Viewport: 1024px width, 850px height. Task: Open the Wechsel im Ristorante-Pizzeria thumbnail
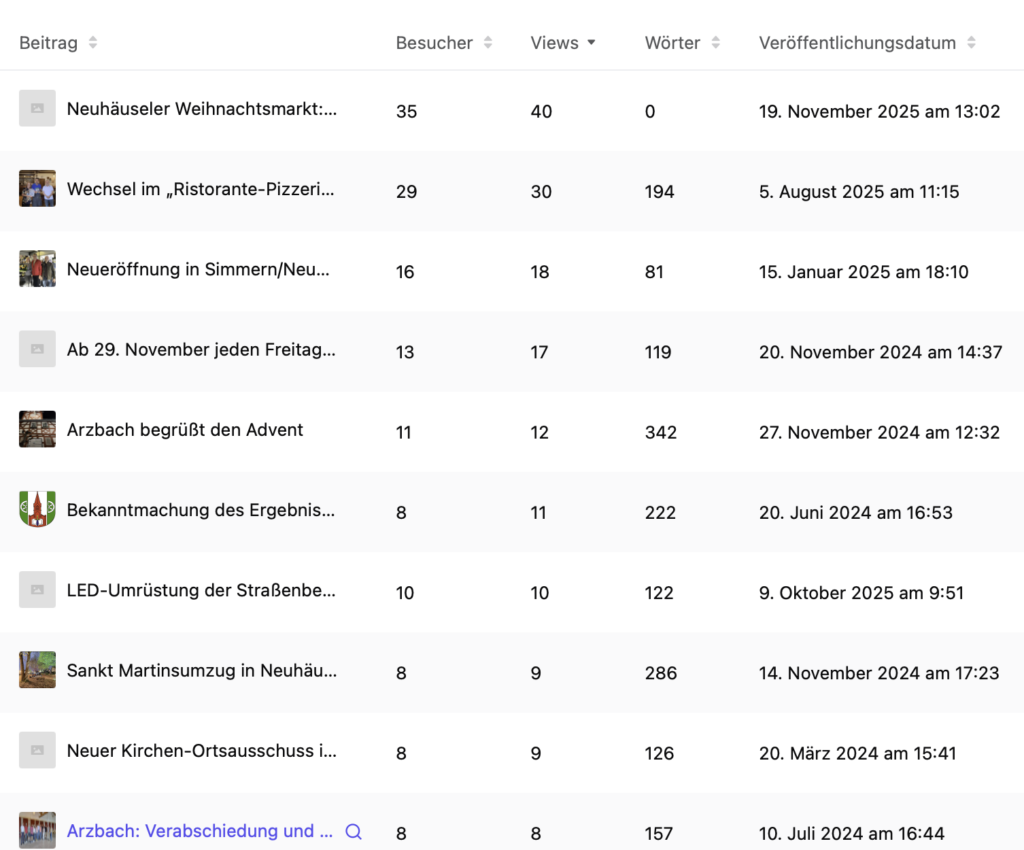(x=37, y=189)
